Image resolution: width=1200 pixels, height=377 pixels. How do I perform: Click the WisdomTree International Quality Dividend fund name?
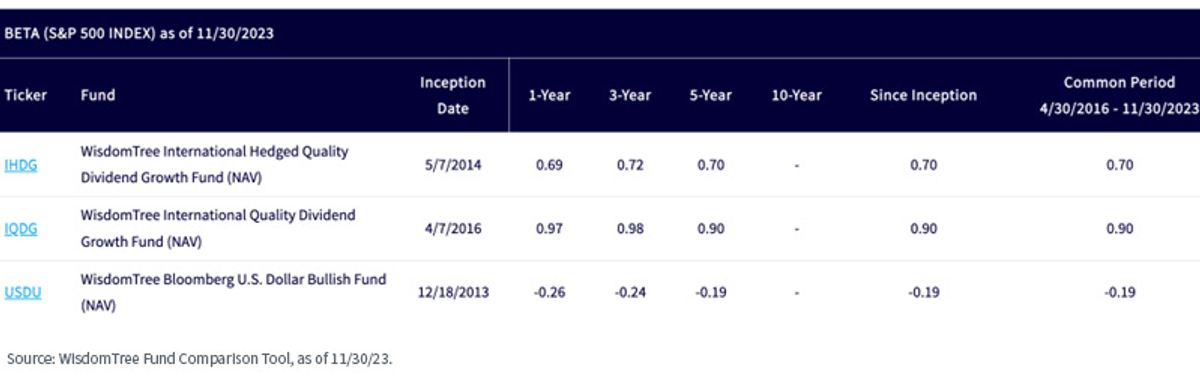pos(218,229)
